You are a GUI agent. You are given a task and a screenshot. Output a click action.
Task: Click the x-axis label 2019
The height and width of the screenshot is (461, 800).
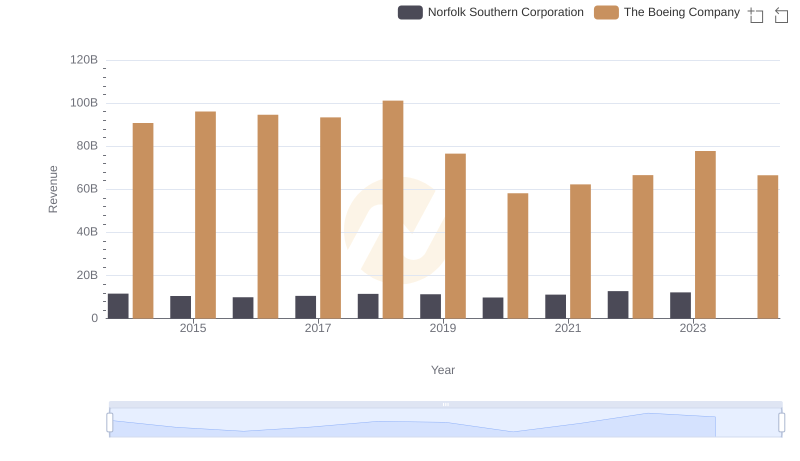(x=443, y=328)
